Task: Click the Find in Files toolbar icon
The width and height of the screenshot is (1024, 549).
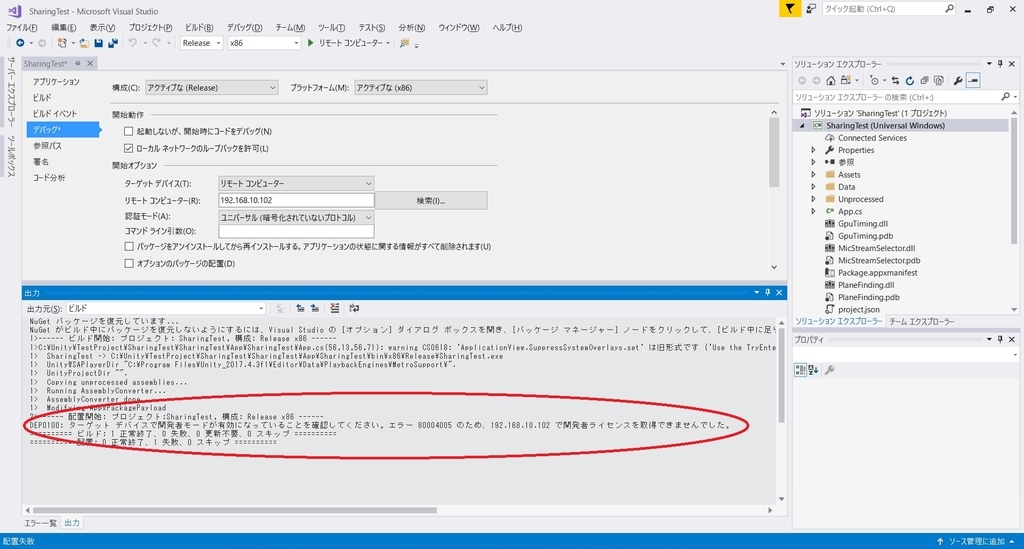Action: (404, 43)
